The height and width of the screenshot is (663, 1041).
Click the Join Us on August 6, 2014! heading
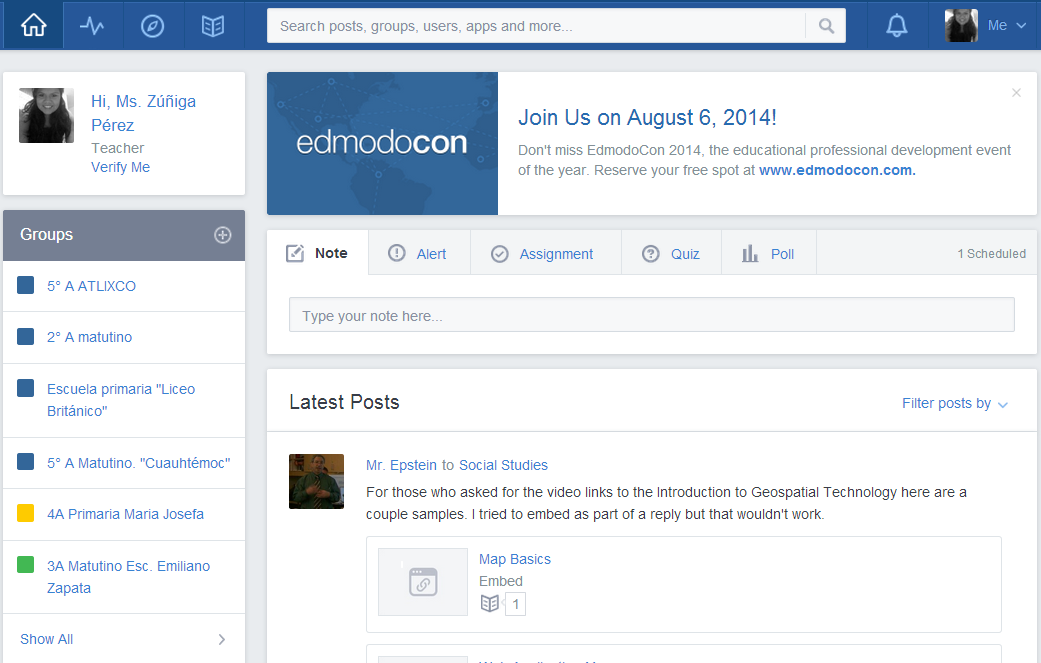tap(647, 117)
